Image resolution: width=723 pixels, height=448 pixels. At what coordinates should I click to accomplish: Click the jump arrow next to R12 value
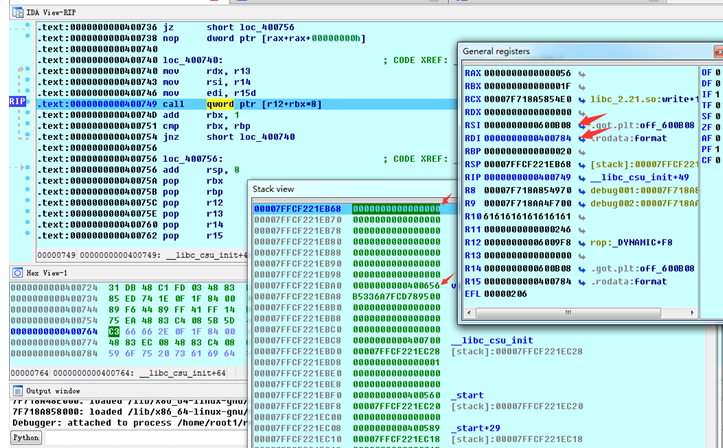(582, 242)
